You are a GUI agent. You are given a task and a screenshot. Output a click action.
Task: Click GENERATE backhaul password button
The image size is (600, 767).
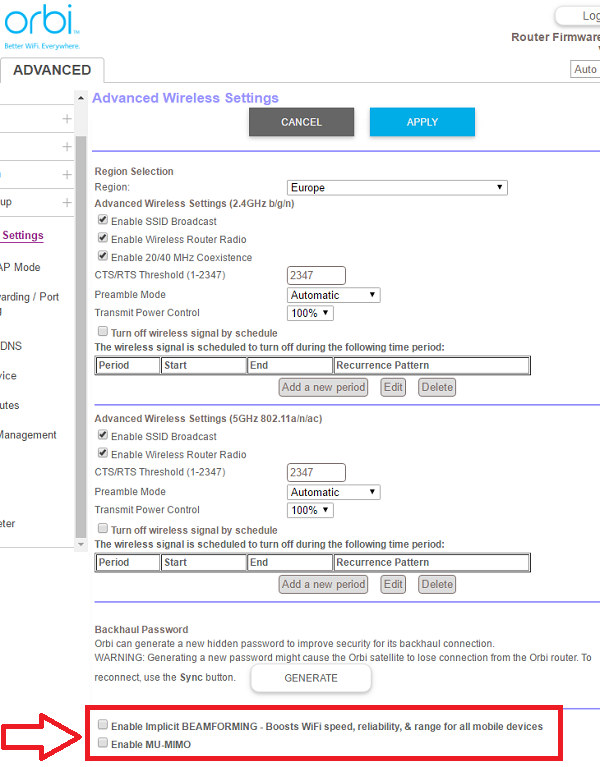click(x=311, y=678)
